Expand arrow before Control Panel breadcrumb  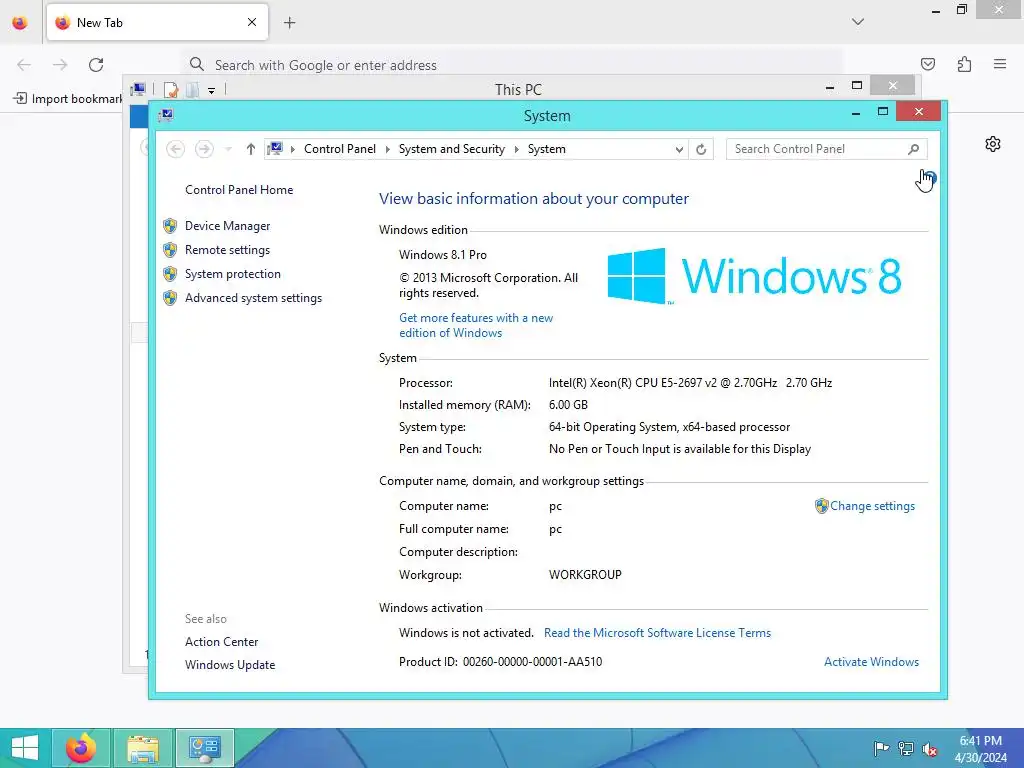293,150
